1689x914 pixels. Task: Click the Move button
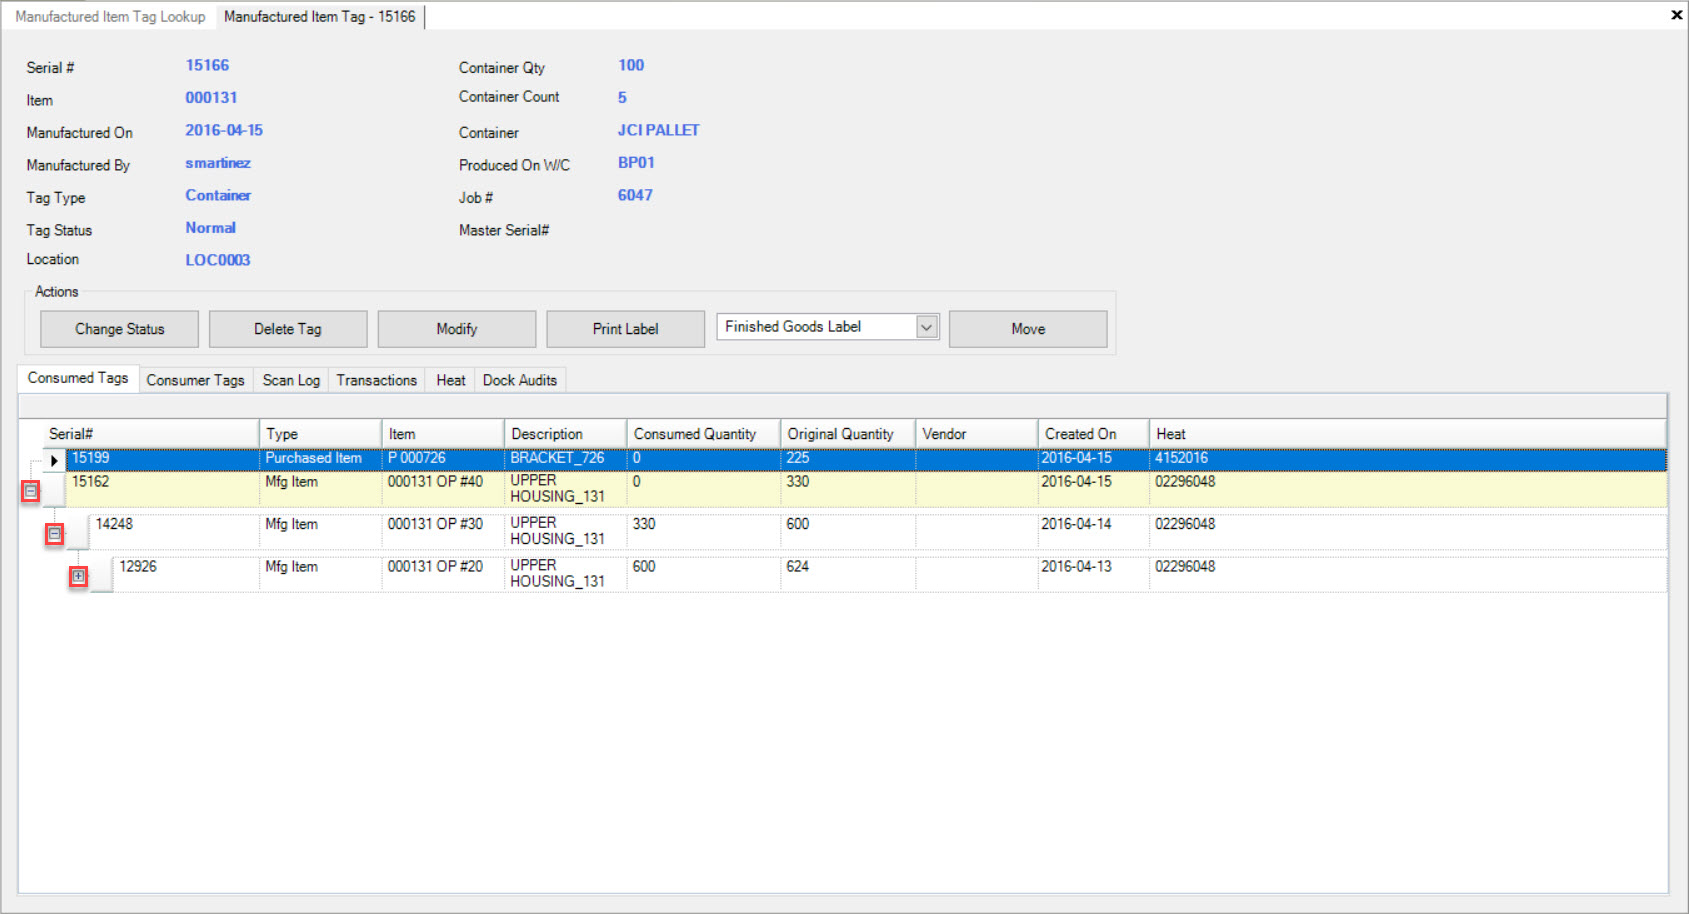1028,329
